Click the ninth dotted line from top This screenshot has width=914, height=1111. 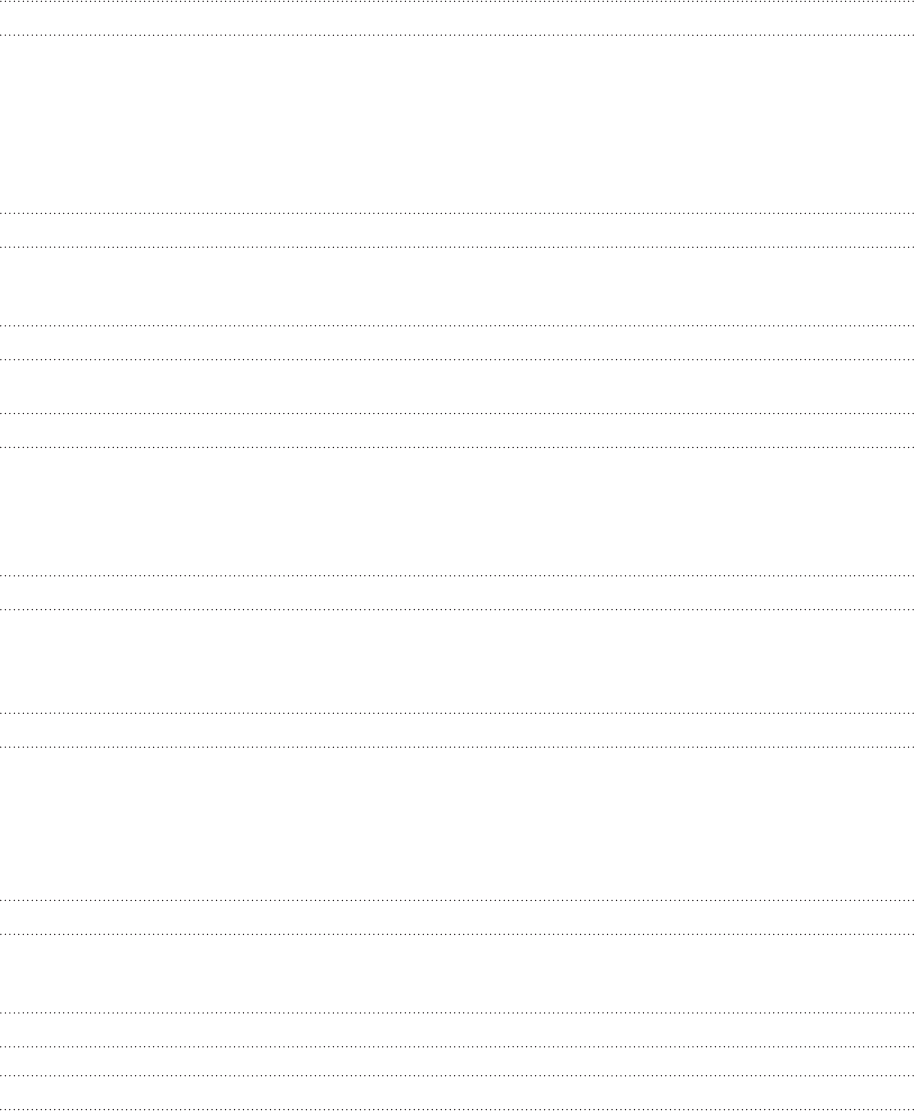point(457,575)
